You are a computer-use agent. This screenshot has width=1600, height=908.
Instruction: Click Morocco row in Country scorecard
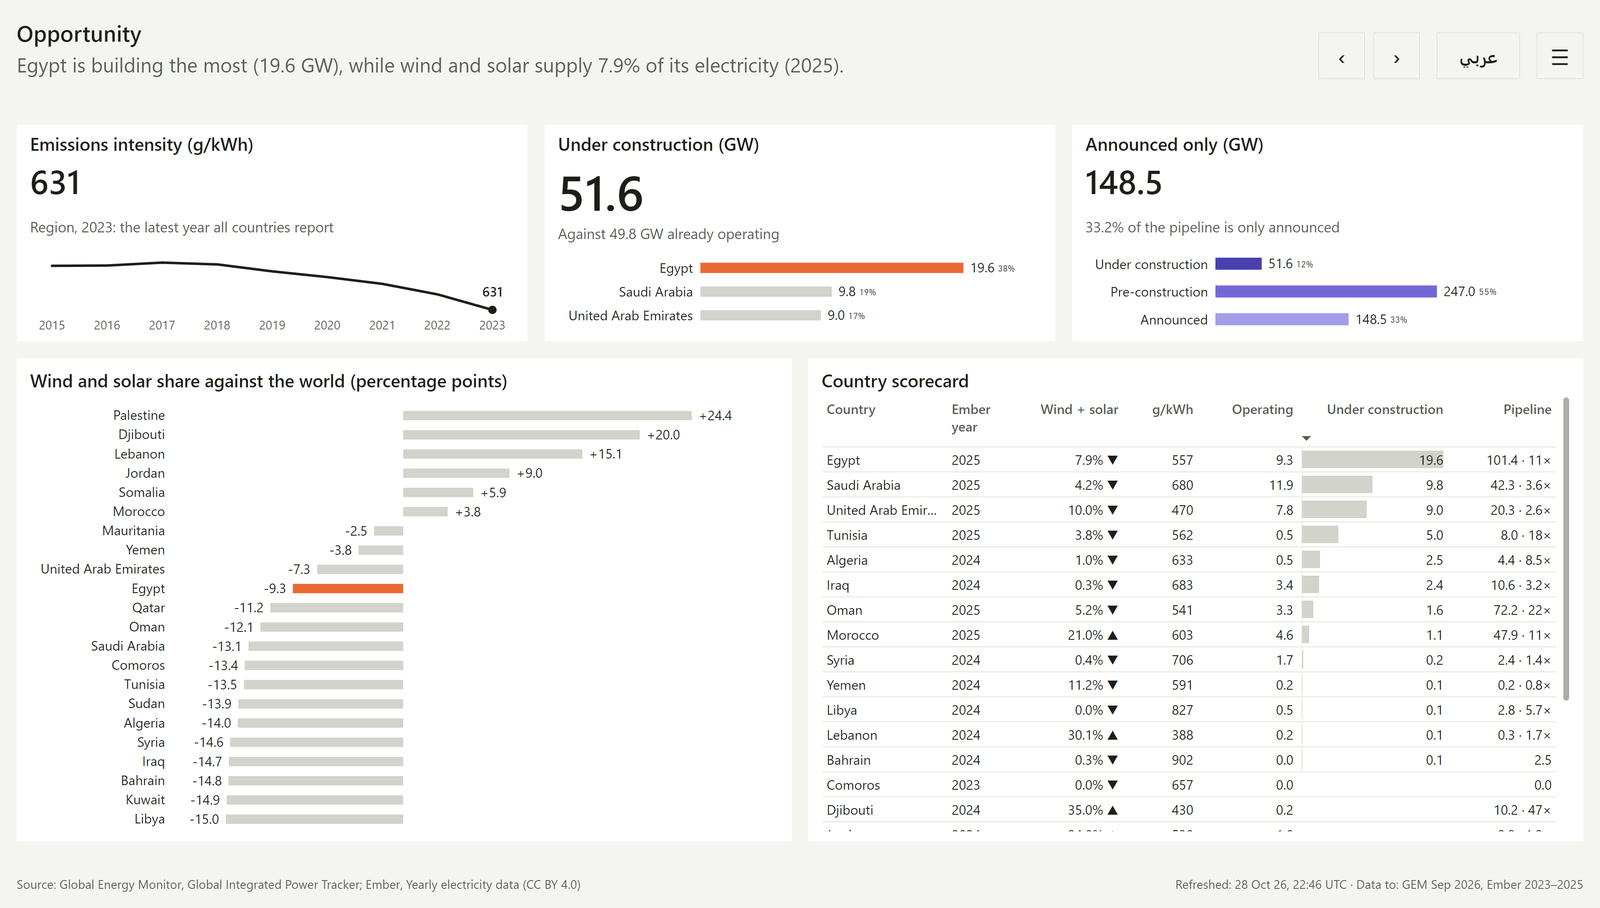1189,635
